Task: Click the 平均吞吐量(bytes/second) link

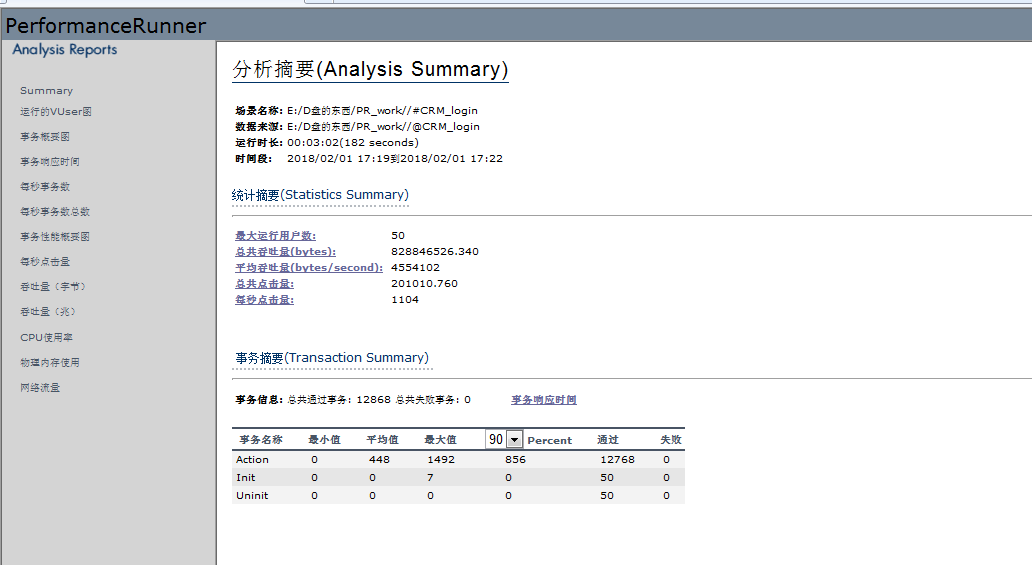Action: tap(308, 268)
